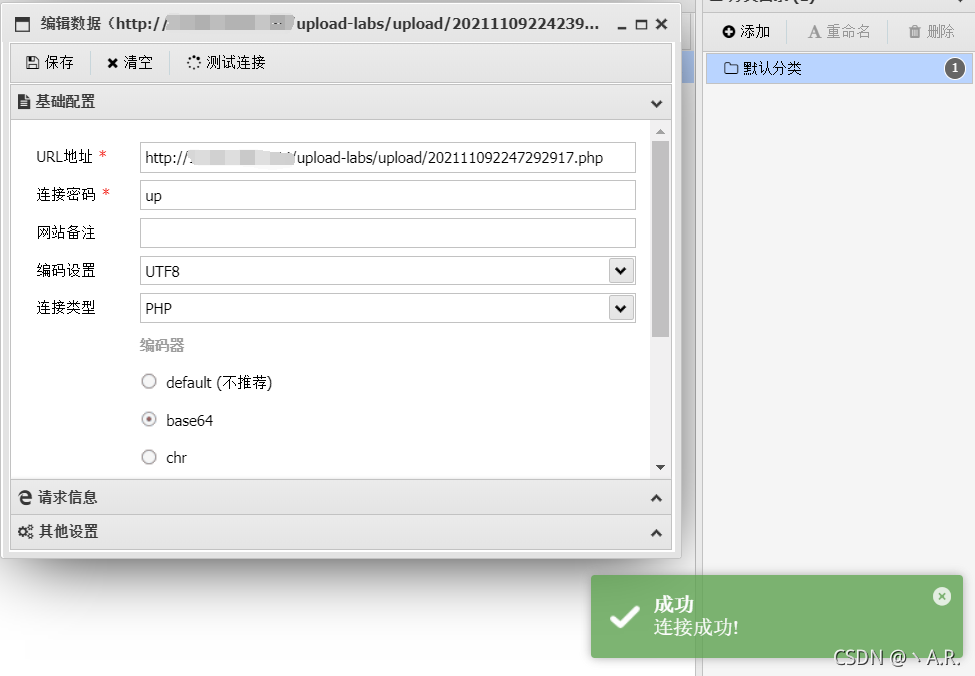Select the 默认分类 category

pyautogui.click(x=839, y=68)
